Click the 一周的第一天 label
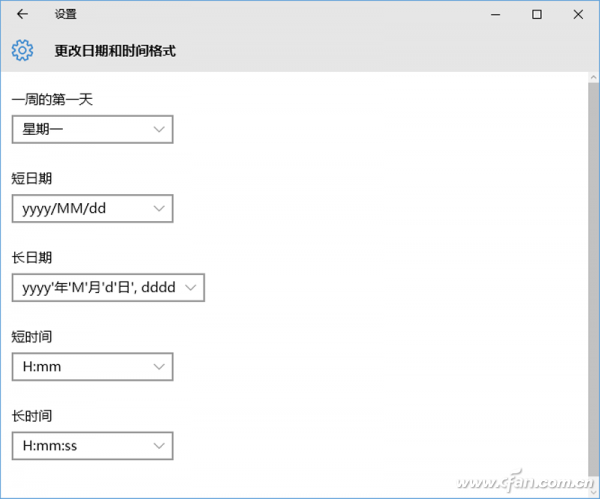The image size is (600, 499). (52, 99)
